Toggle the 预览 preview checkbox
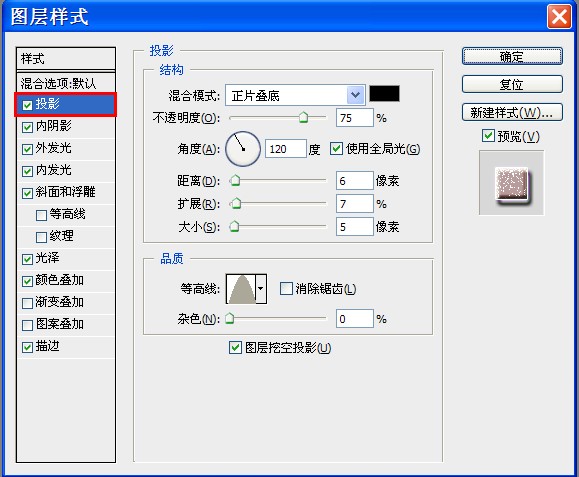 point(488,136)
